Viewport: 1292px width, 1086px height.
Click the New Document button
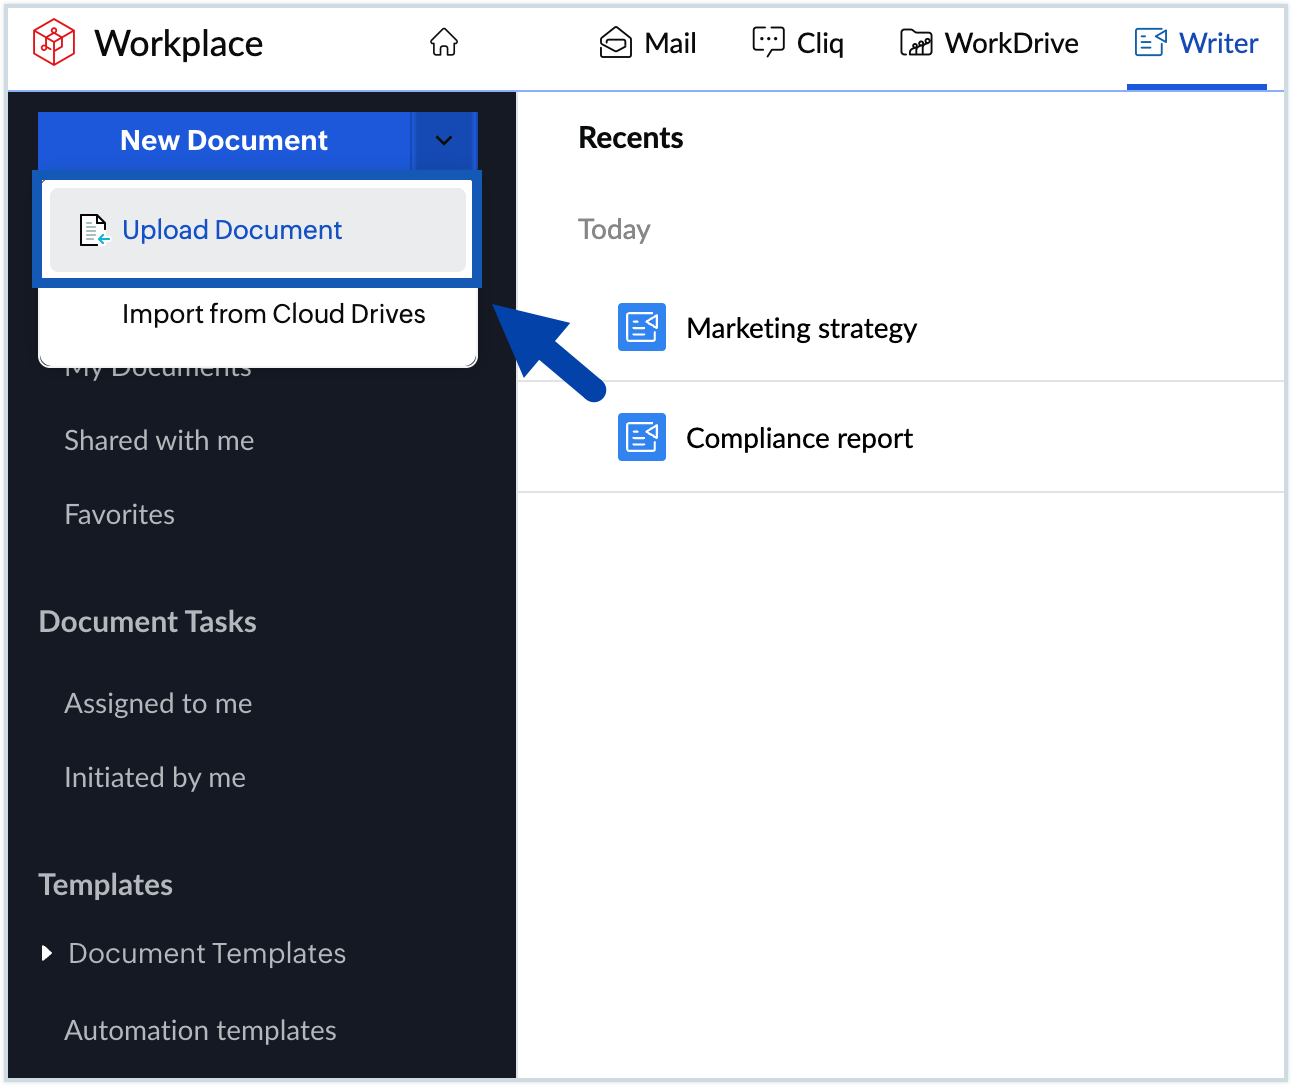(x=224, y=140)
